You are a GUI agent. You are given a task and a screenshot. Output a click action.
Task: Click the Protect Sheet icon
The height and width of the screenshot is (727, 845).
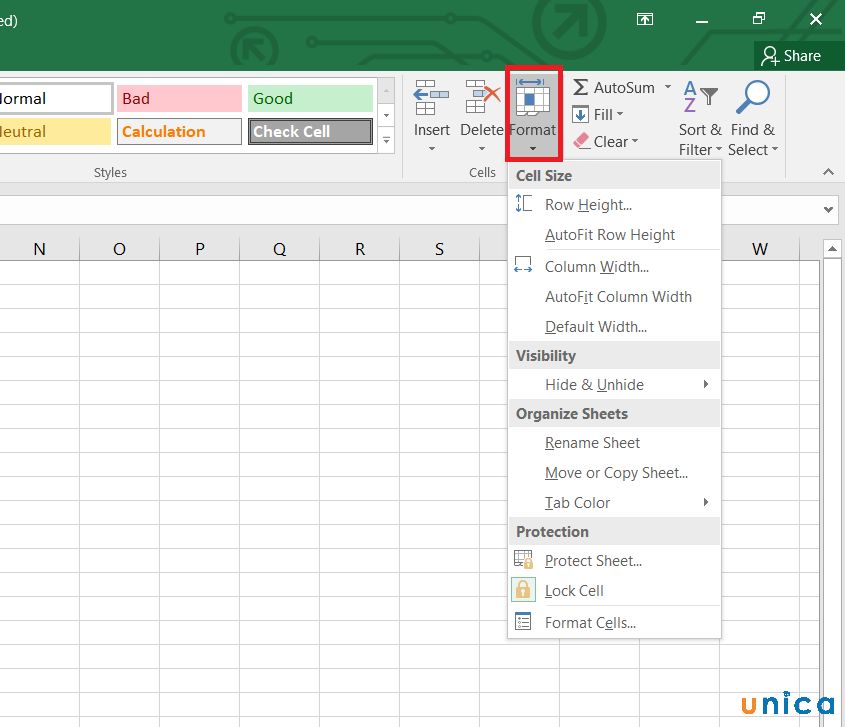(524, 560)
